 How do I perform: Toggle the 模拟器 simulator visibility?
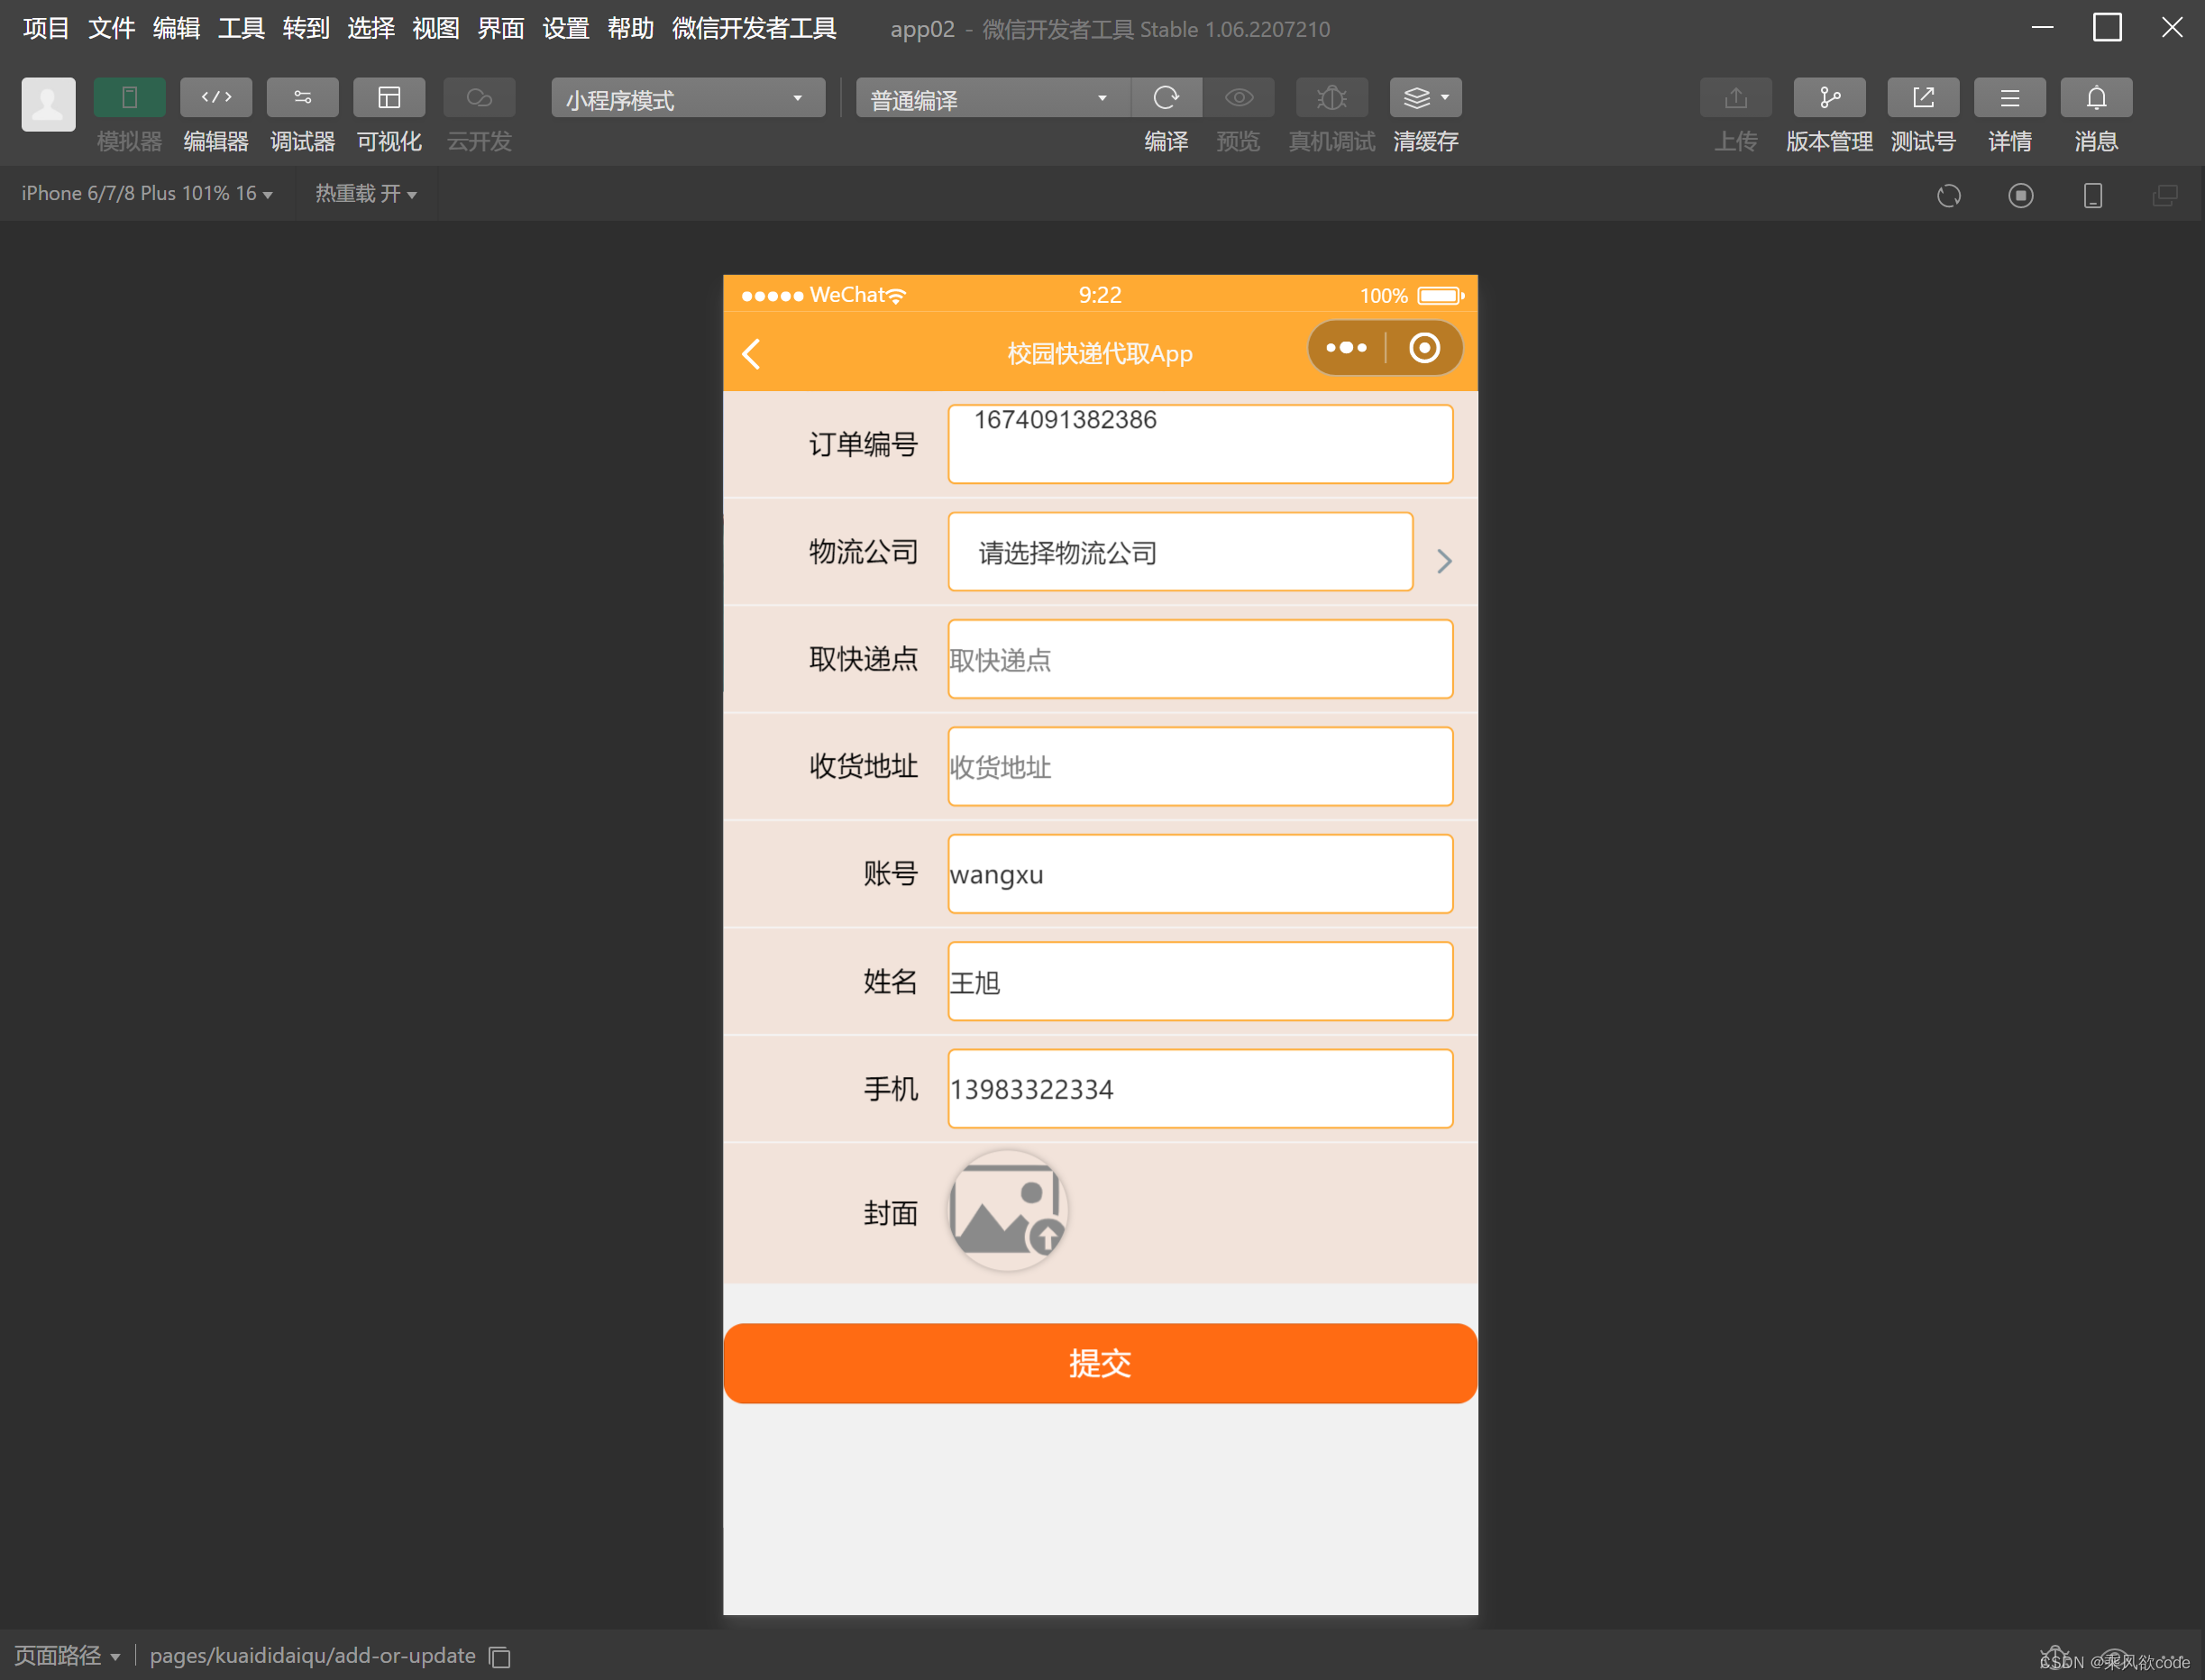click(129, 97)
